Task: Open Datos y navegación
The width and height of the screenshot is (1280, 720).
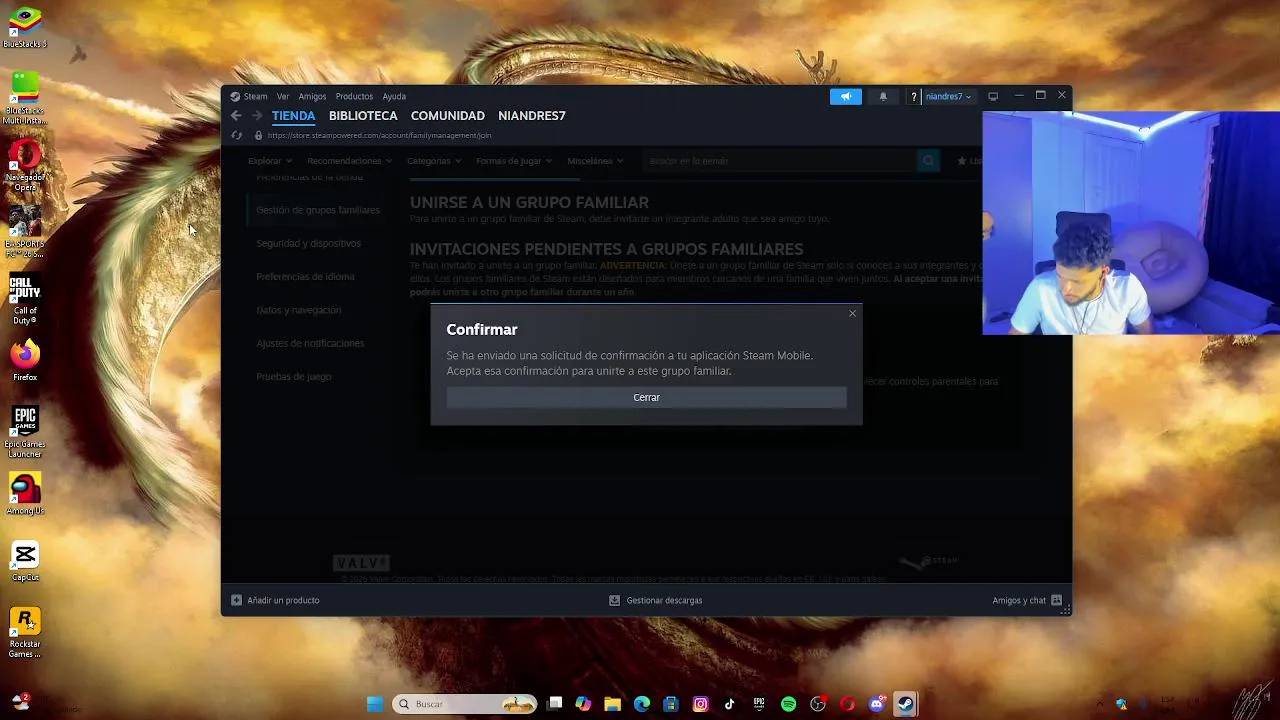Action: [298, 310]
